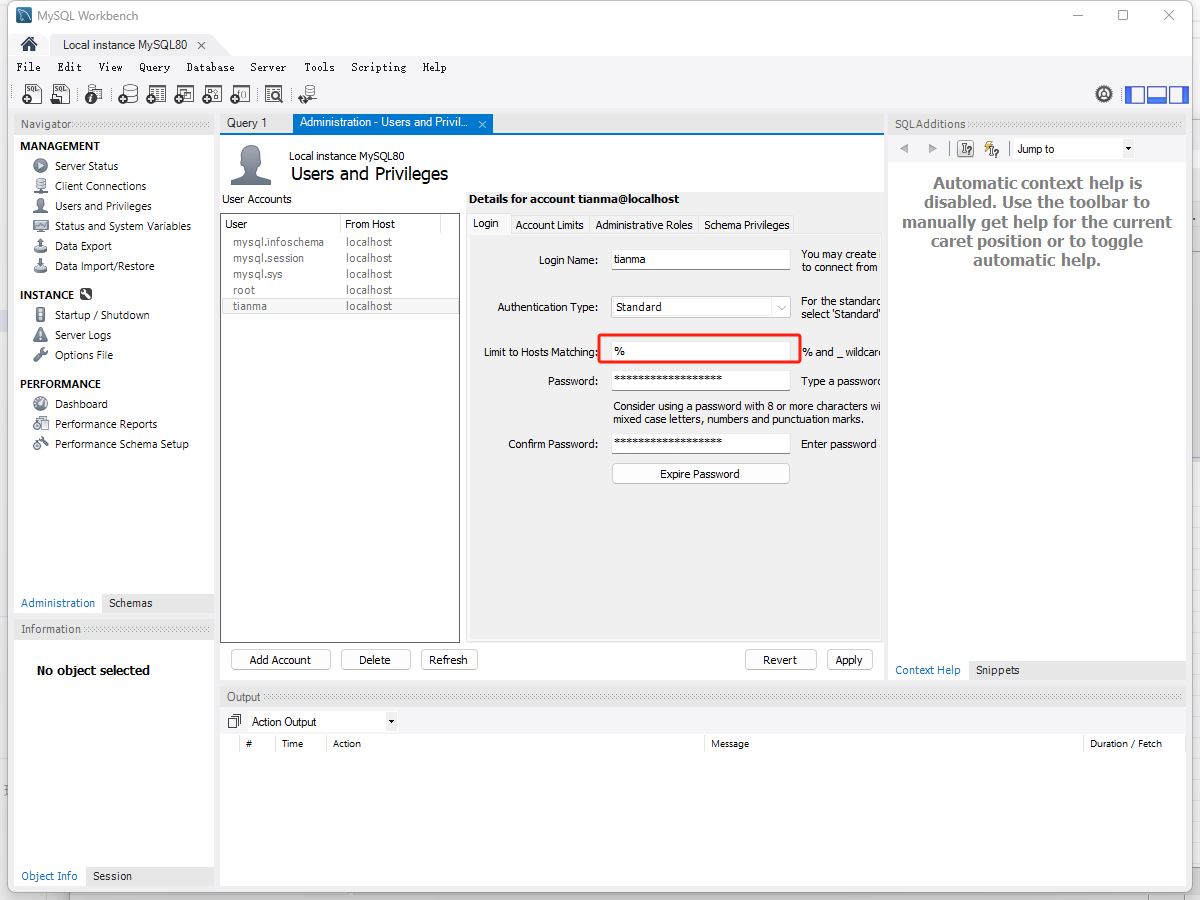Open Server Status in Navigator

pos(86,166)
